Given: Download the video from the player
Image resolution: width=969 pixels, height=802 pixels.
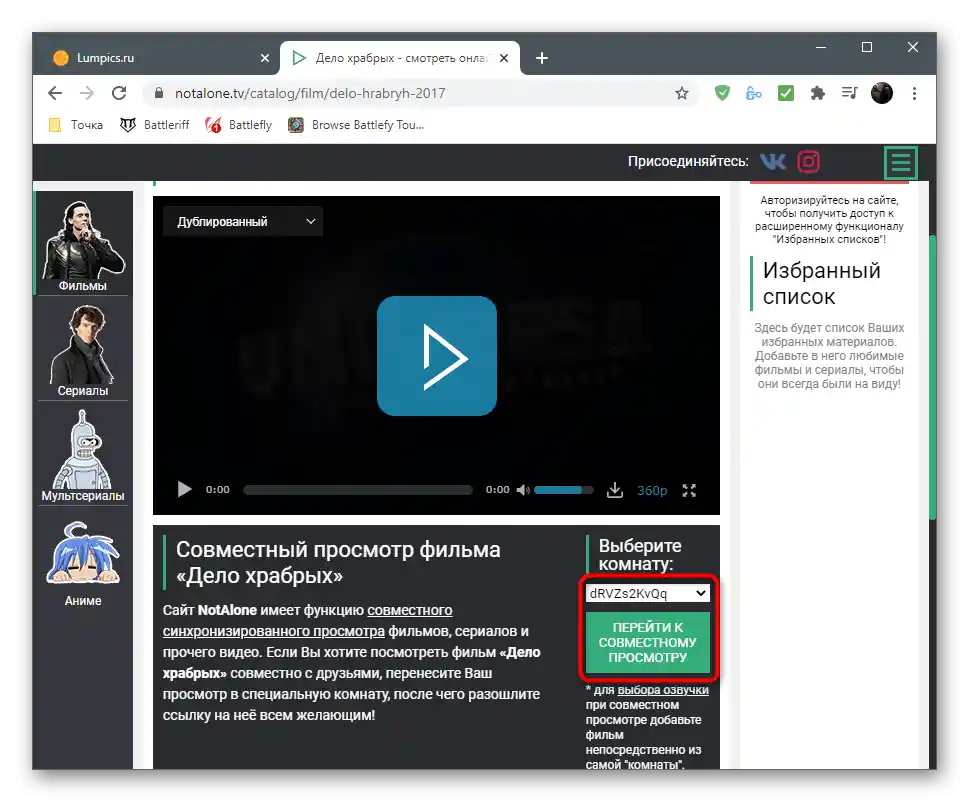Looking at the screenshot, I should coord(614,490).
